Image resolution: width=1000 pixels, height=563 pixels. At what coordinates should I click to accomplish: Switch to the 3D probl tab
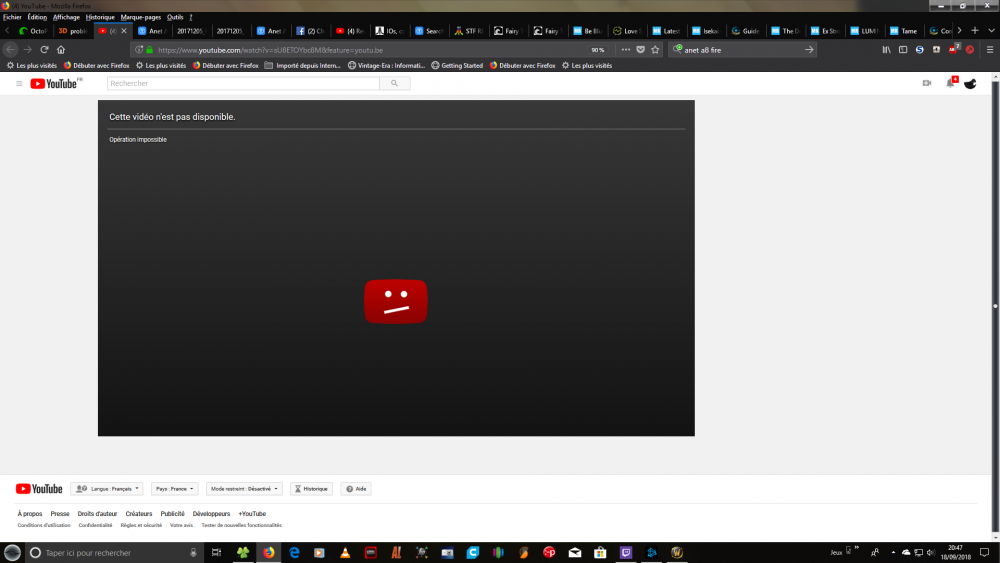pyautogui.click(x=73, y=31)
